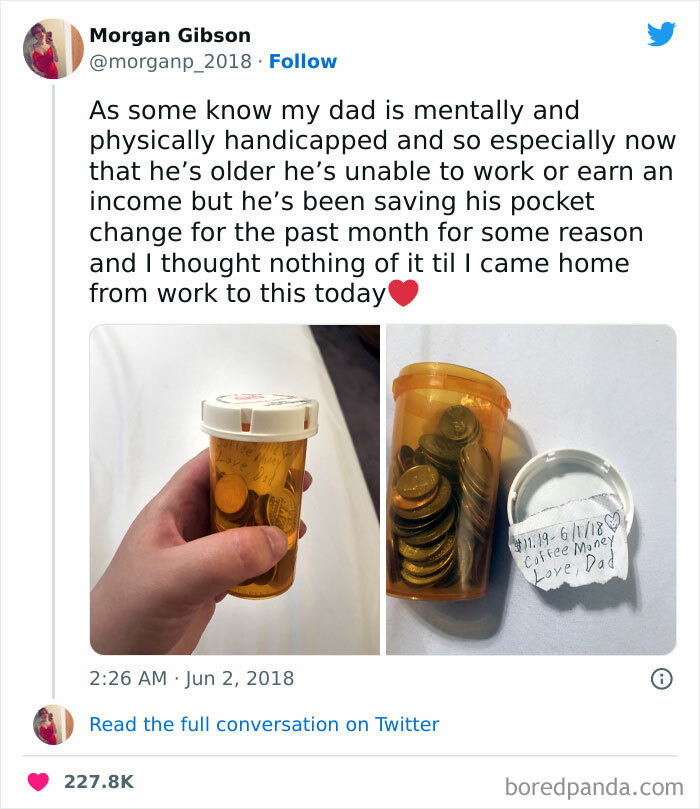Screen dimensions: 700x809
Task: Read the full conversation on Twitter
Action: [x=264, y=724]
